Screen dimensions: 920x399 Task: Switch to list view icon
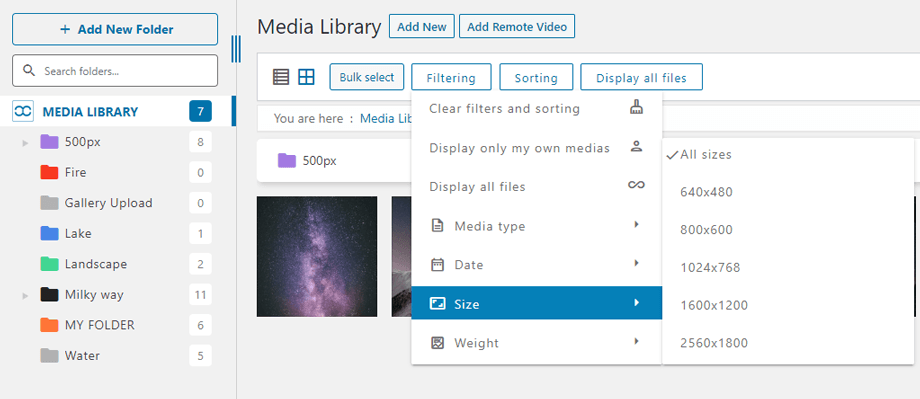pos(281,77)
